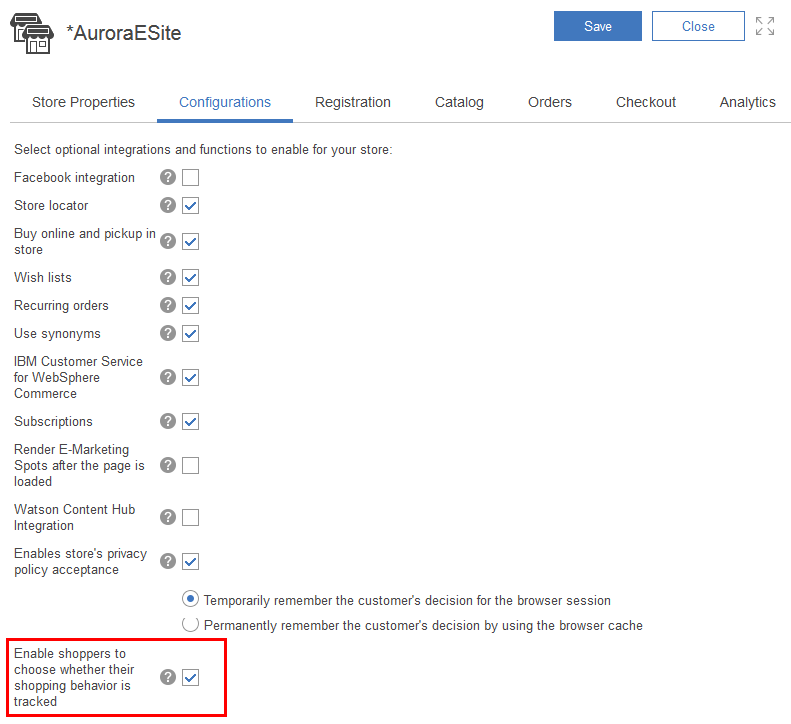Screen dimensions: 791x724
Task: Click the *AuroraESite title text
Action: [124, 33]
